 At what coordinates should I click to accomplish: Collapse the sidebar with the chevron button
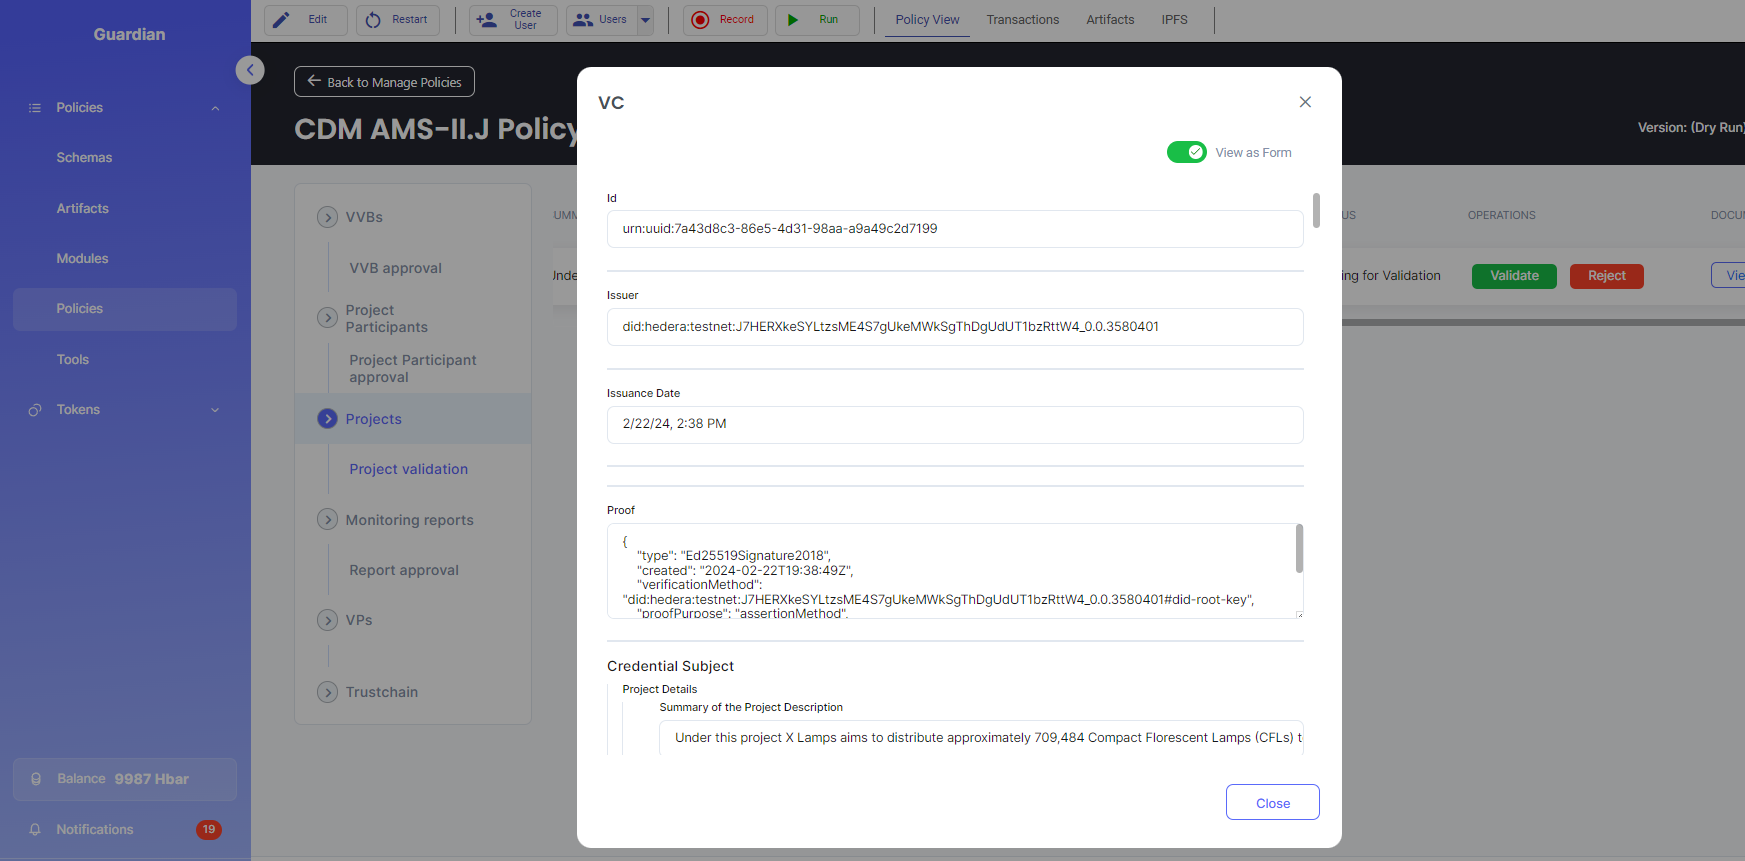click(x=250, y=70)
